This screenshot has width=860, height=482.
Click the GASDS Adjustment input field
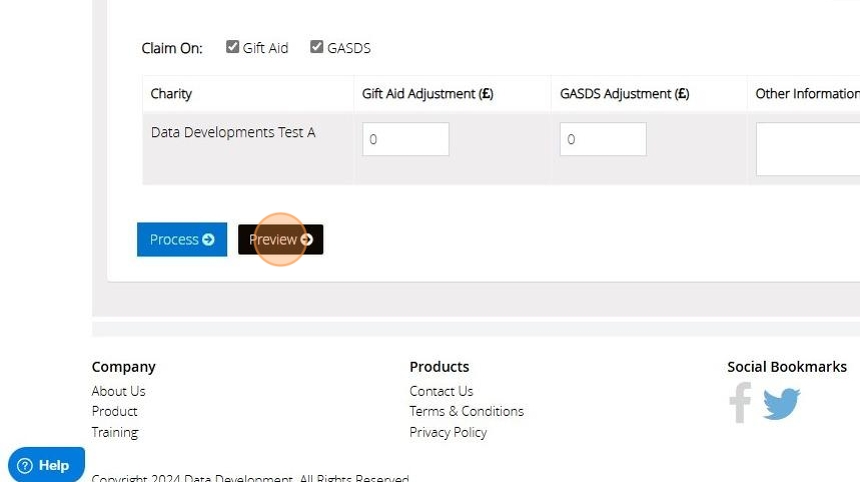pyautogui.click(x=602, y=139)
